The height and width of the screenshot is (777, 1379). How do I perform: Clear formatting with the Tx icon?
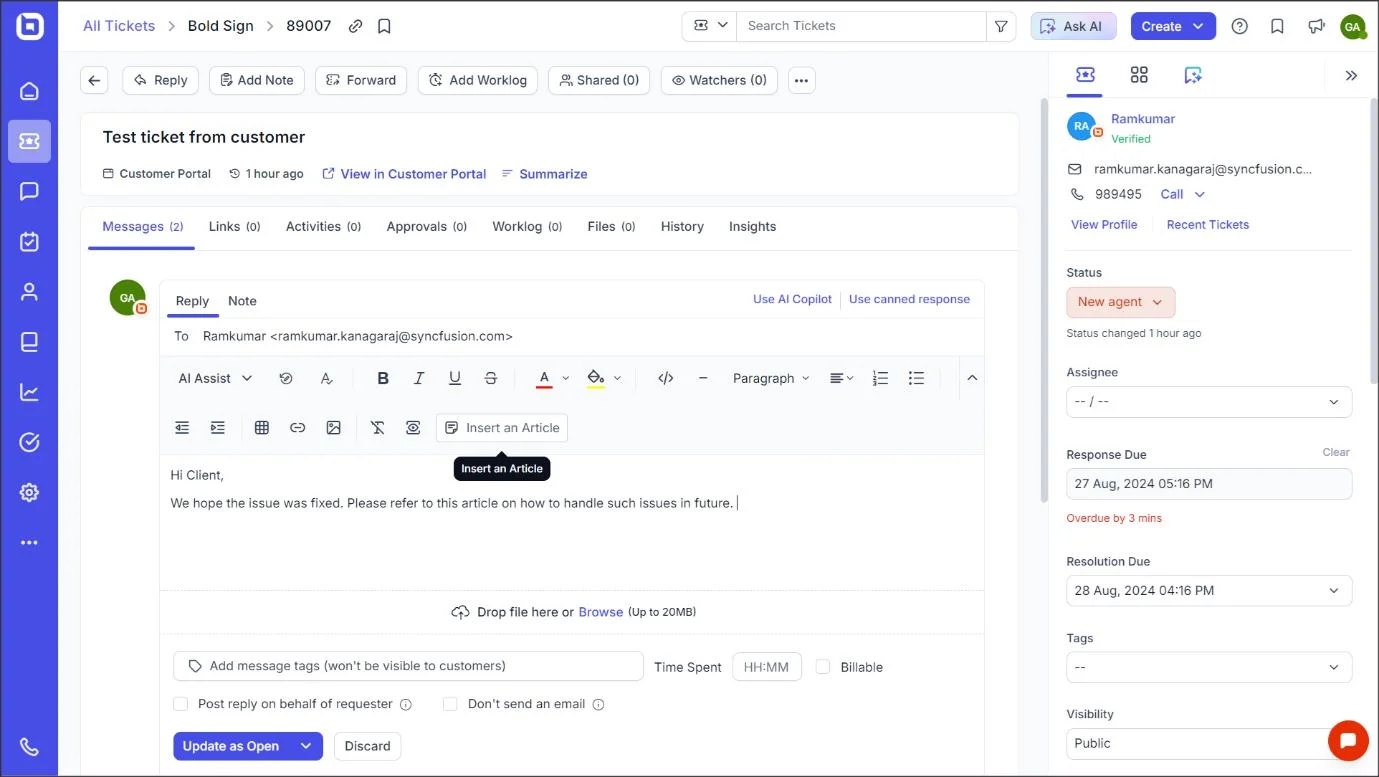pos(377,427)
